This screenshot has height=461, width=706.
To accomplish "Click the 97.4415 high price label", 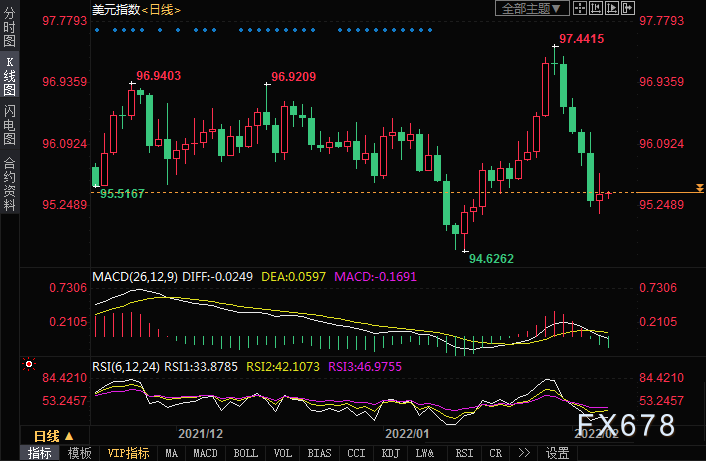I will click(581, 39).
